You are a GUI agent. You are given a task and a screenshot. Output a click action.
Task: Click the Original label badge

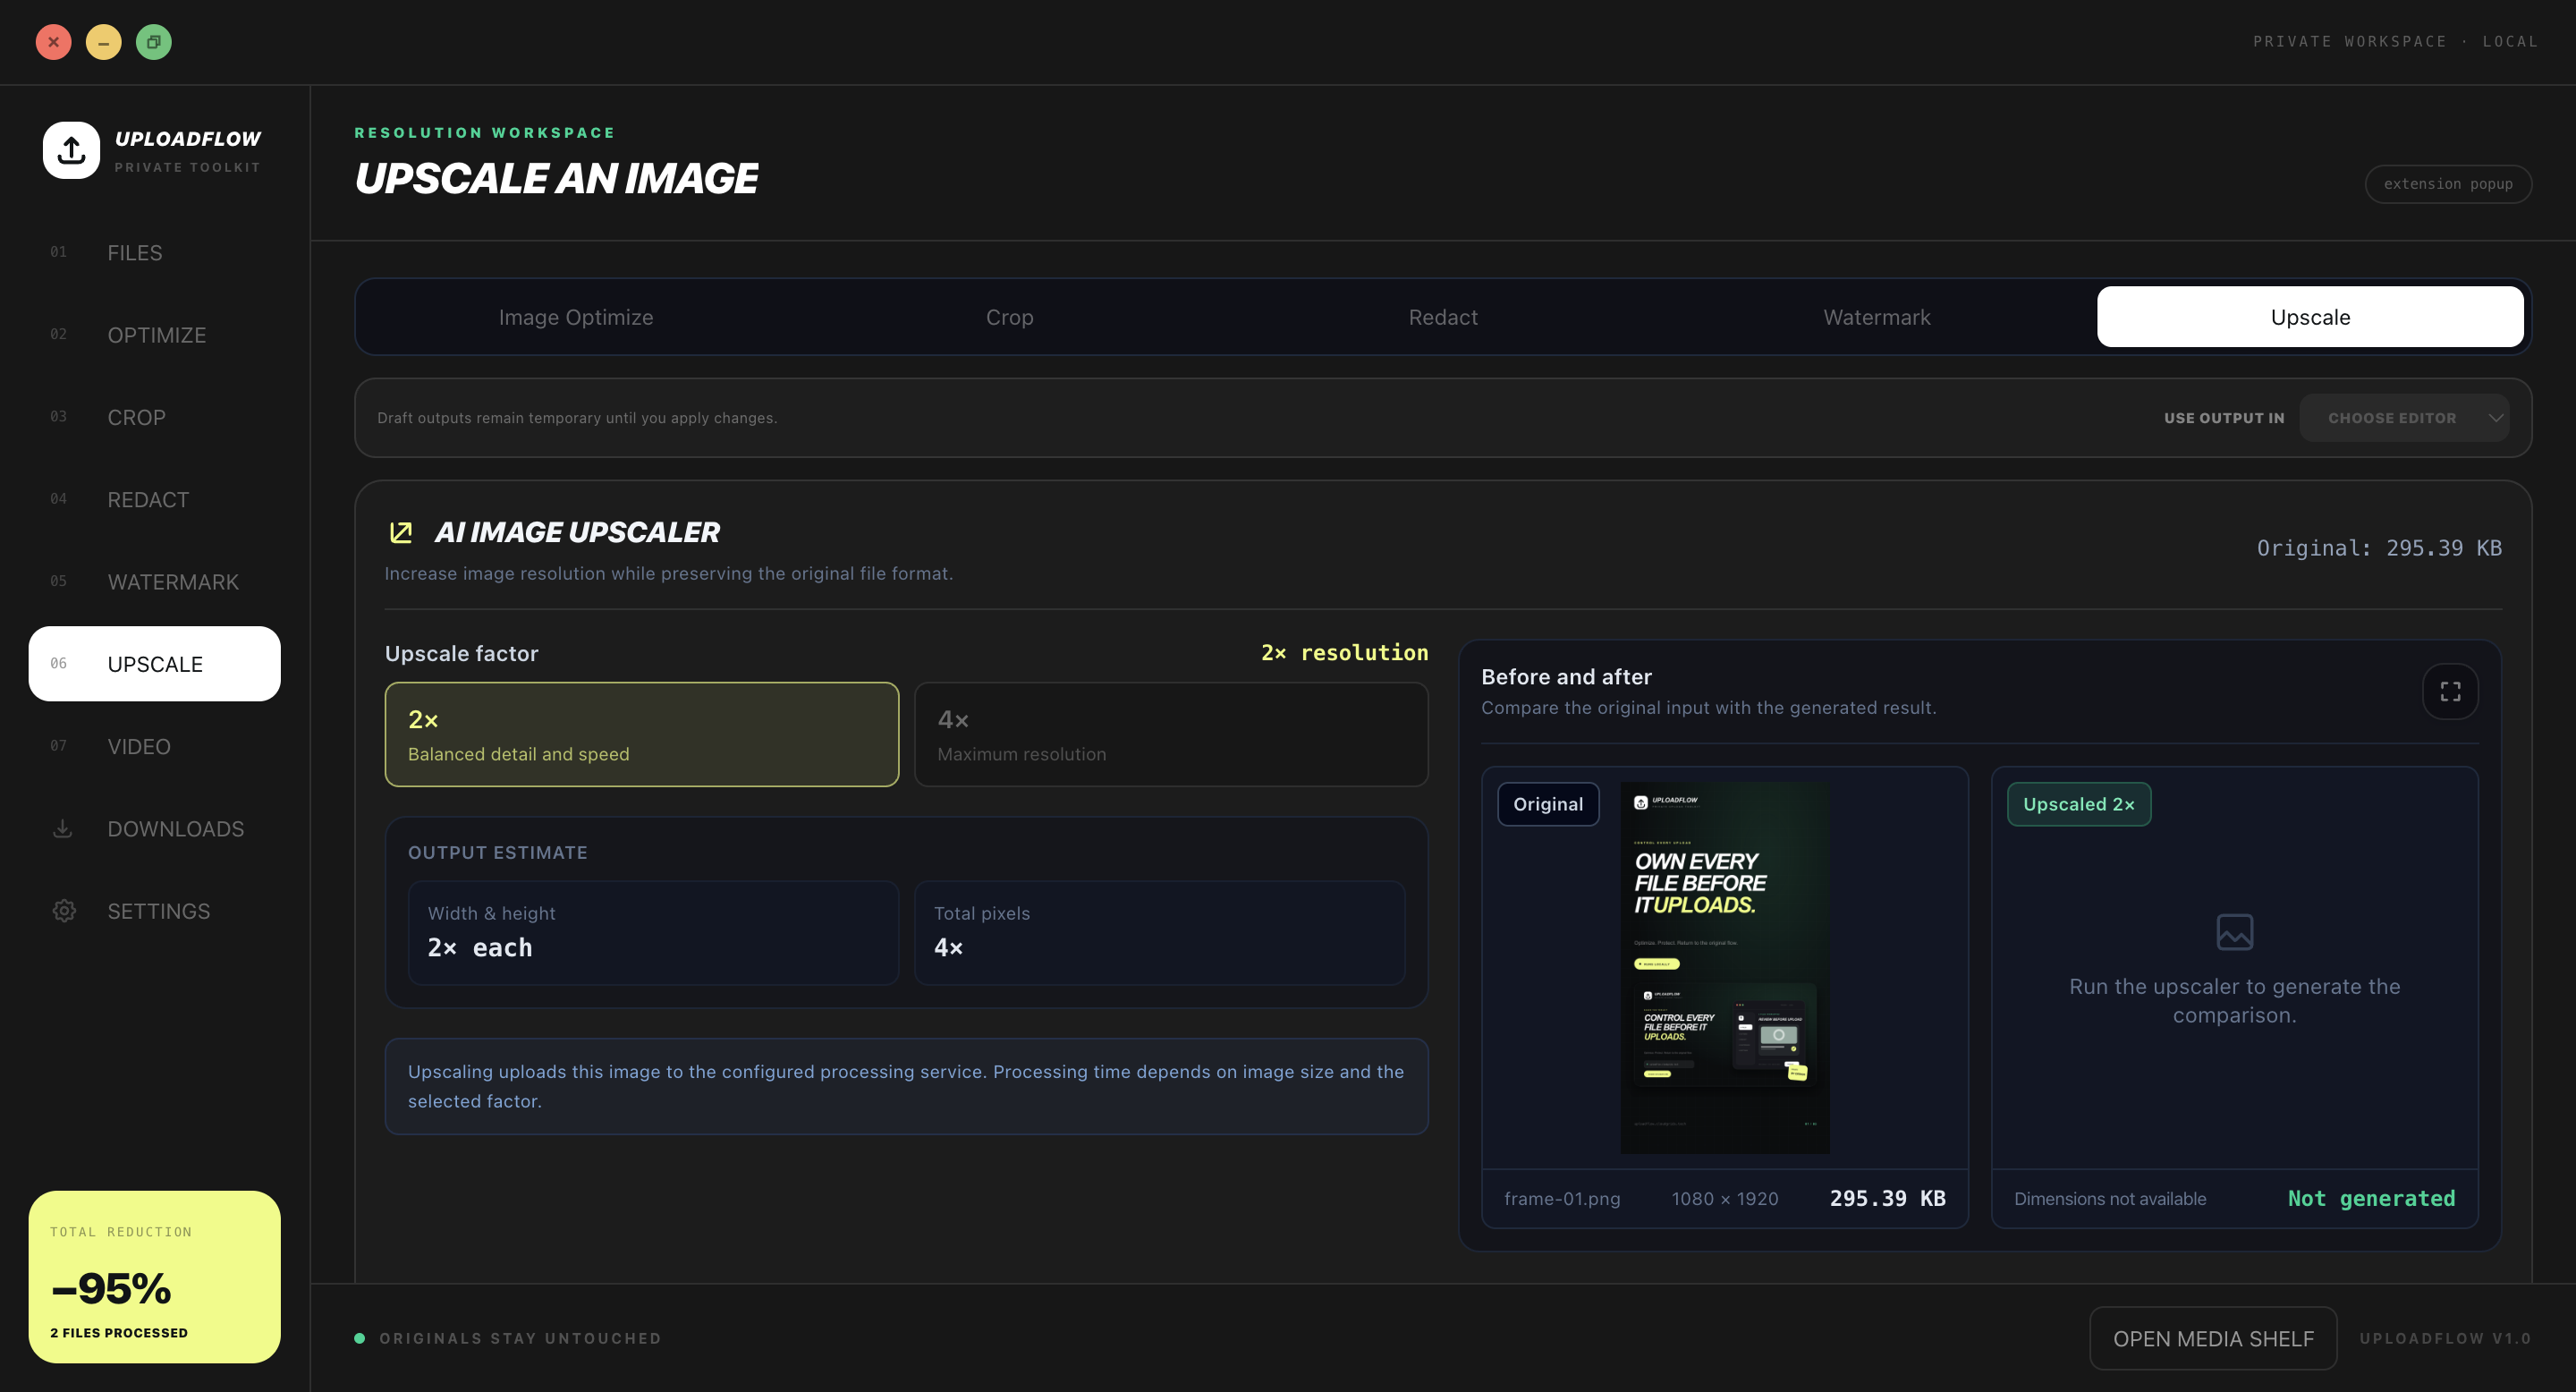click(x=1548, y=804)
